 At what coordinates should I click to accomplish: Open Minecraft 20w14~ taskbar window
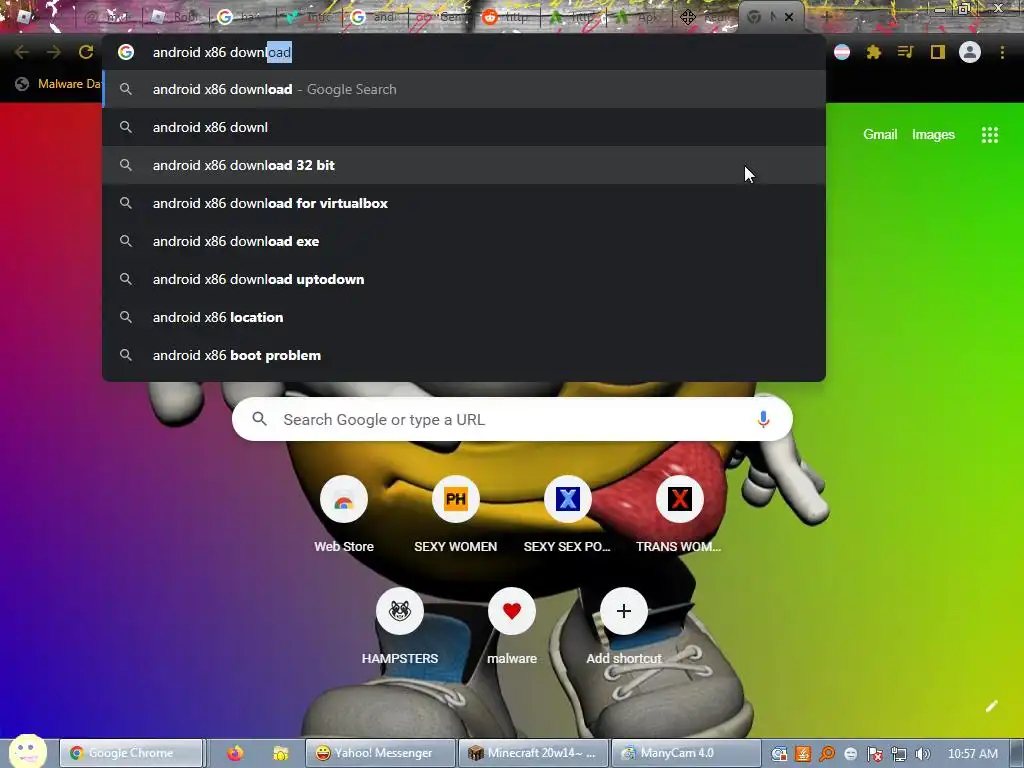click(x=534, y=753)
